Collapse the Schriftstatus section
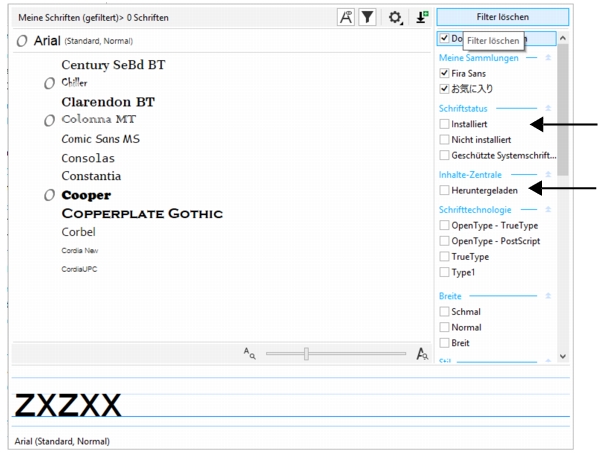Viewport: 601px width, 456px height. (547, 107)
